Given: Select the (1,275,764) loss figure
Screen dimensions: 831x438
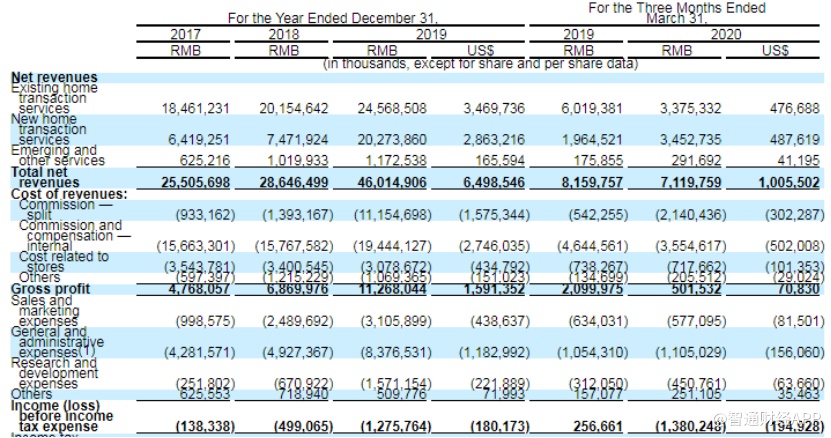Looking at the screenshot, I should (396, 427).
